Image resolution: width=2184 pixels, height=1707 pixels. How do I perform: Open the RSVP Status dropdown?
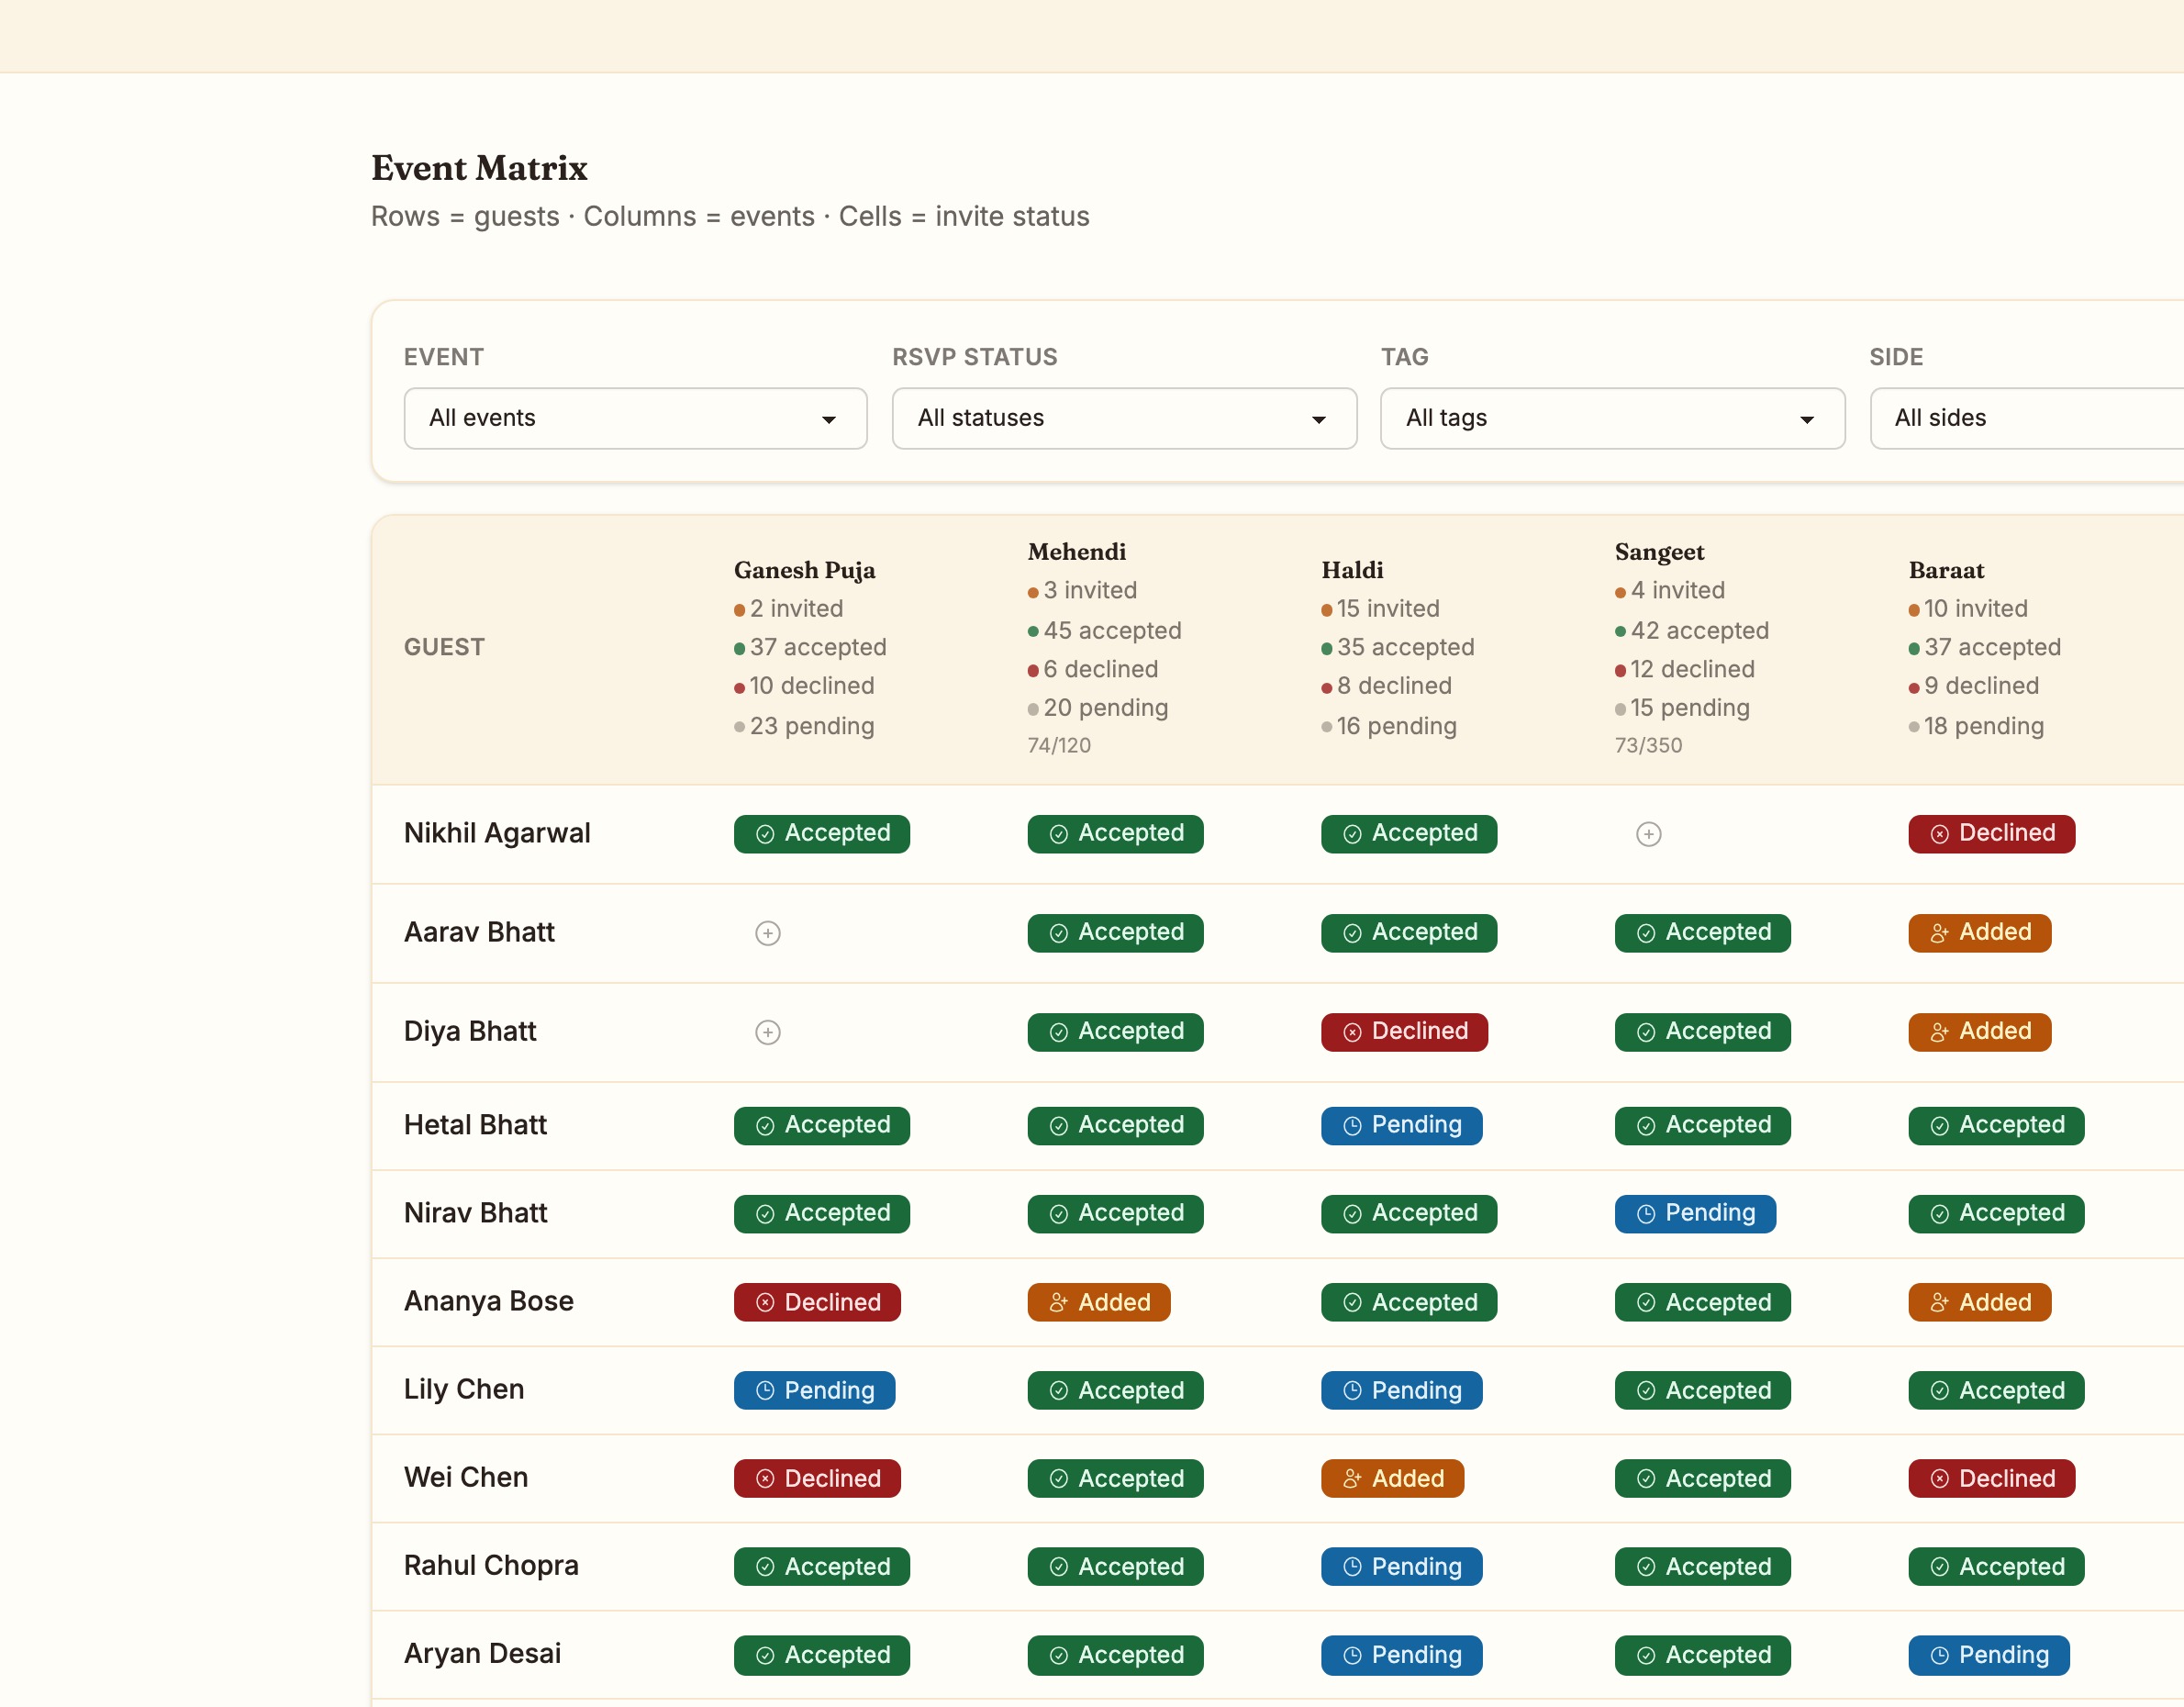(x=1124, y=418)
